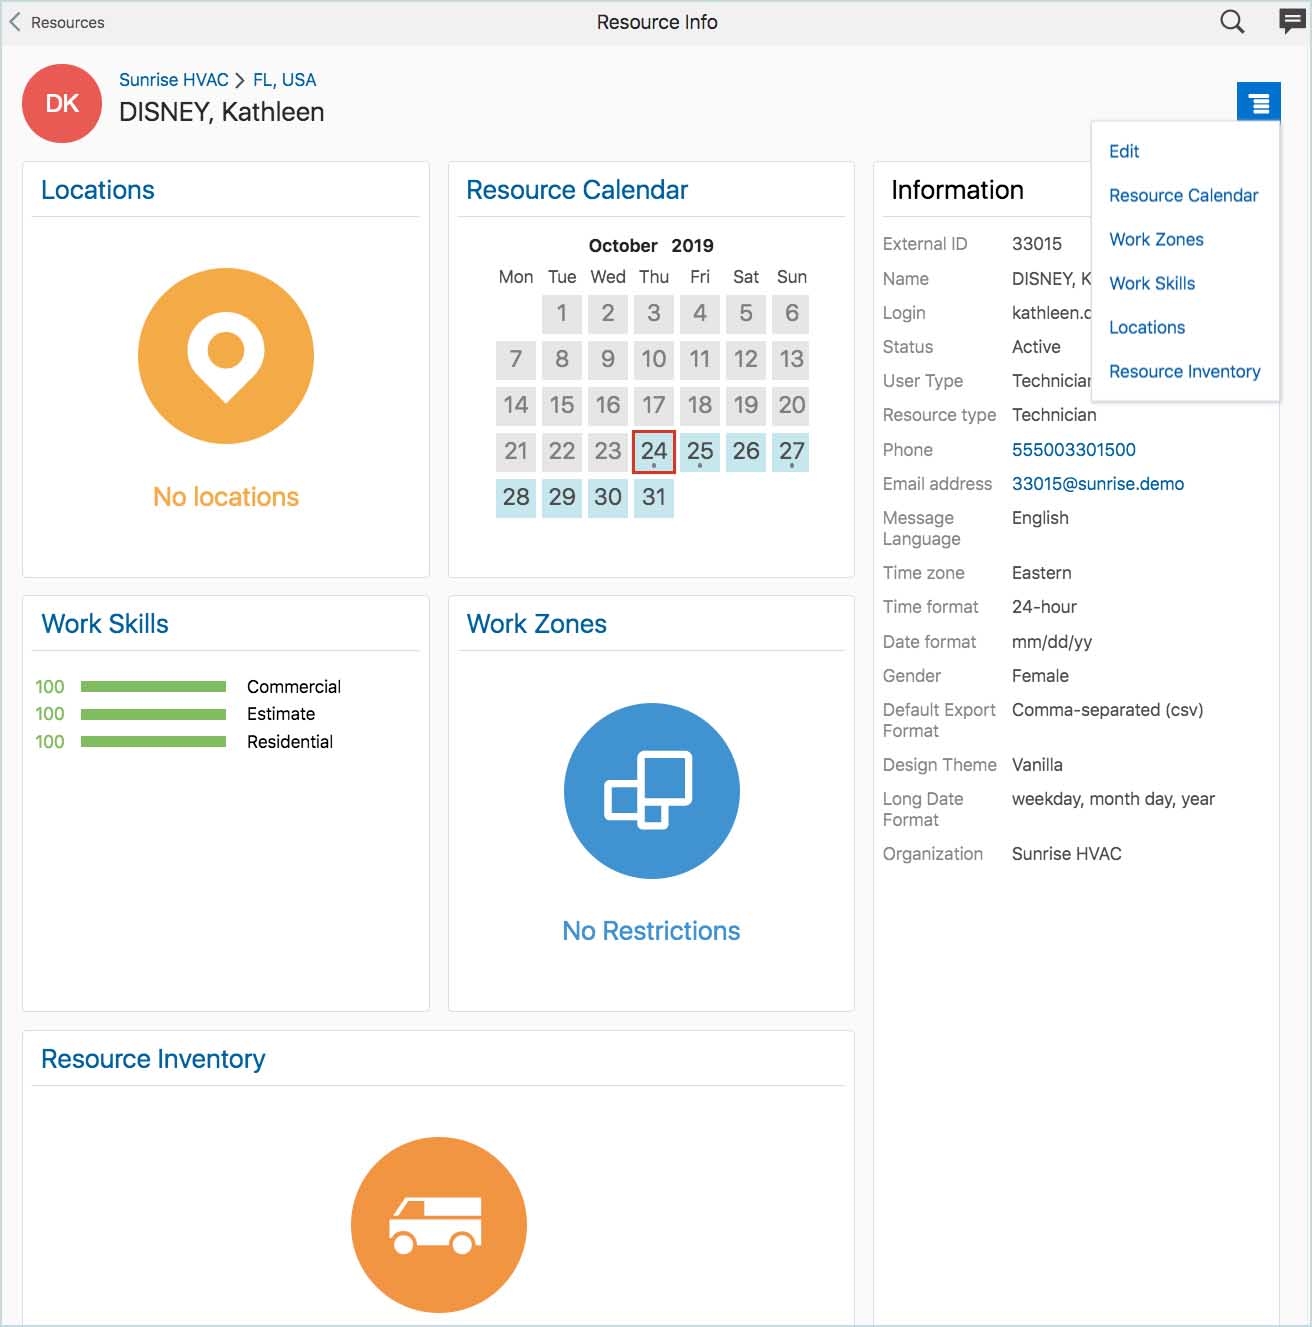Open the search icon in the header
This screenshot has height=1327, width=1312.
1232,21
